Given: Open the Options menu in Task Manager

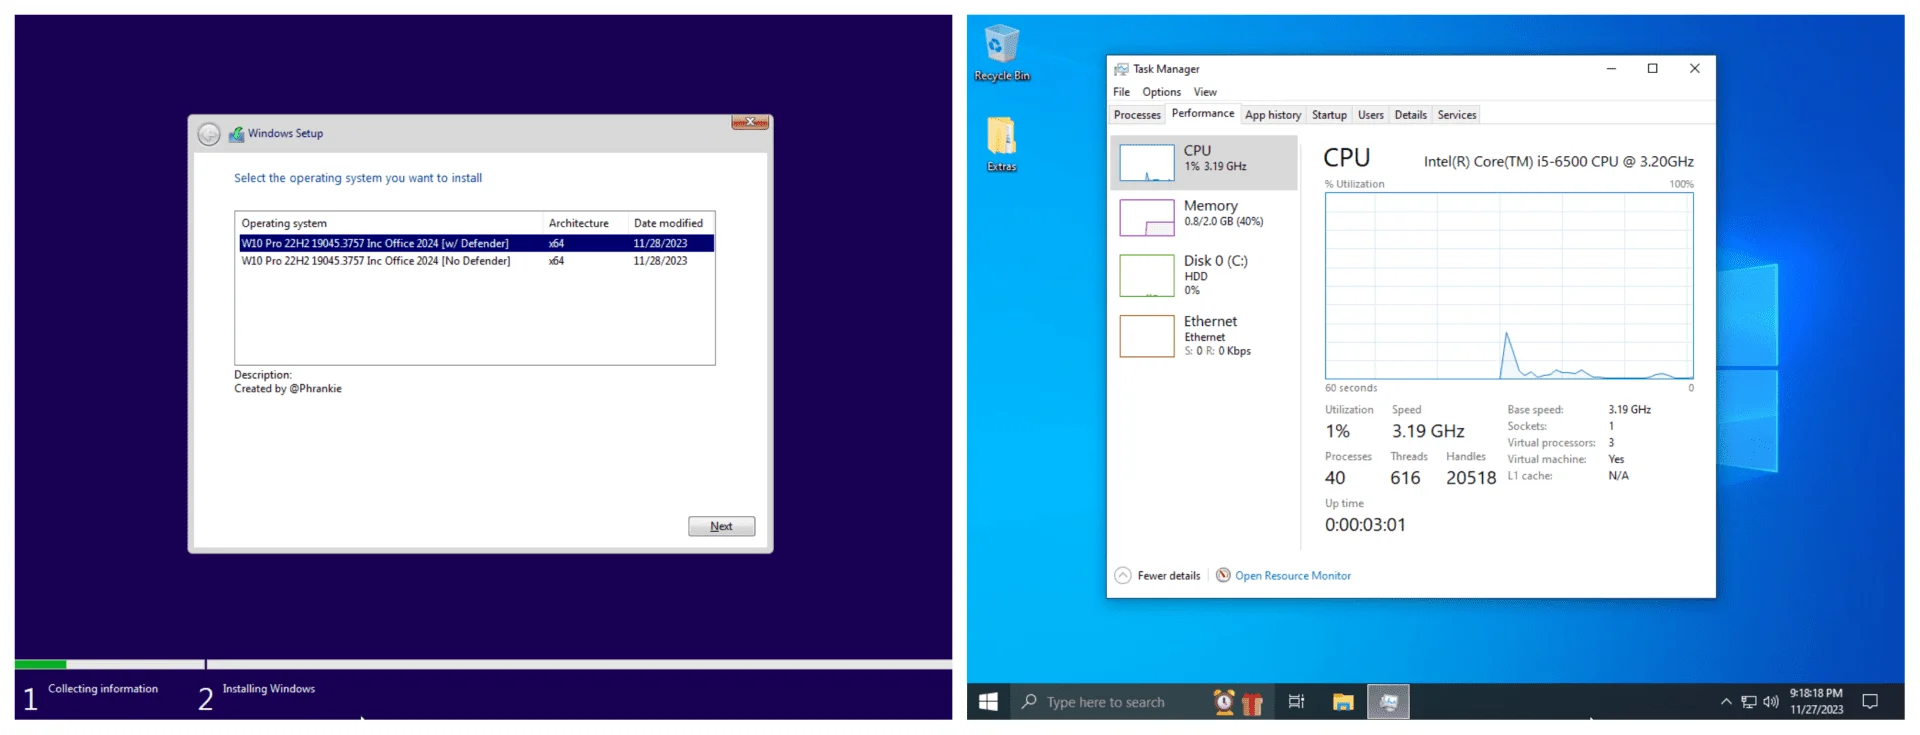Looking at the screenshot, I should coord(1161,92).
